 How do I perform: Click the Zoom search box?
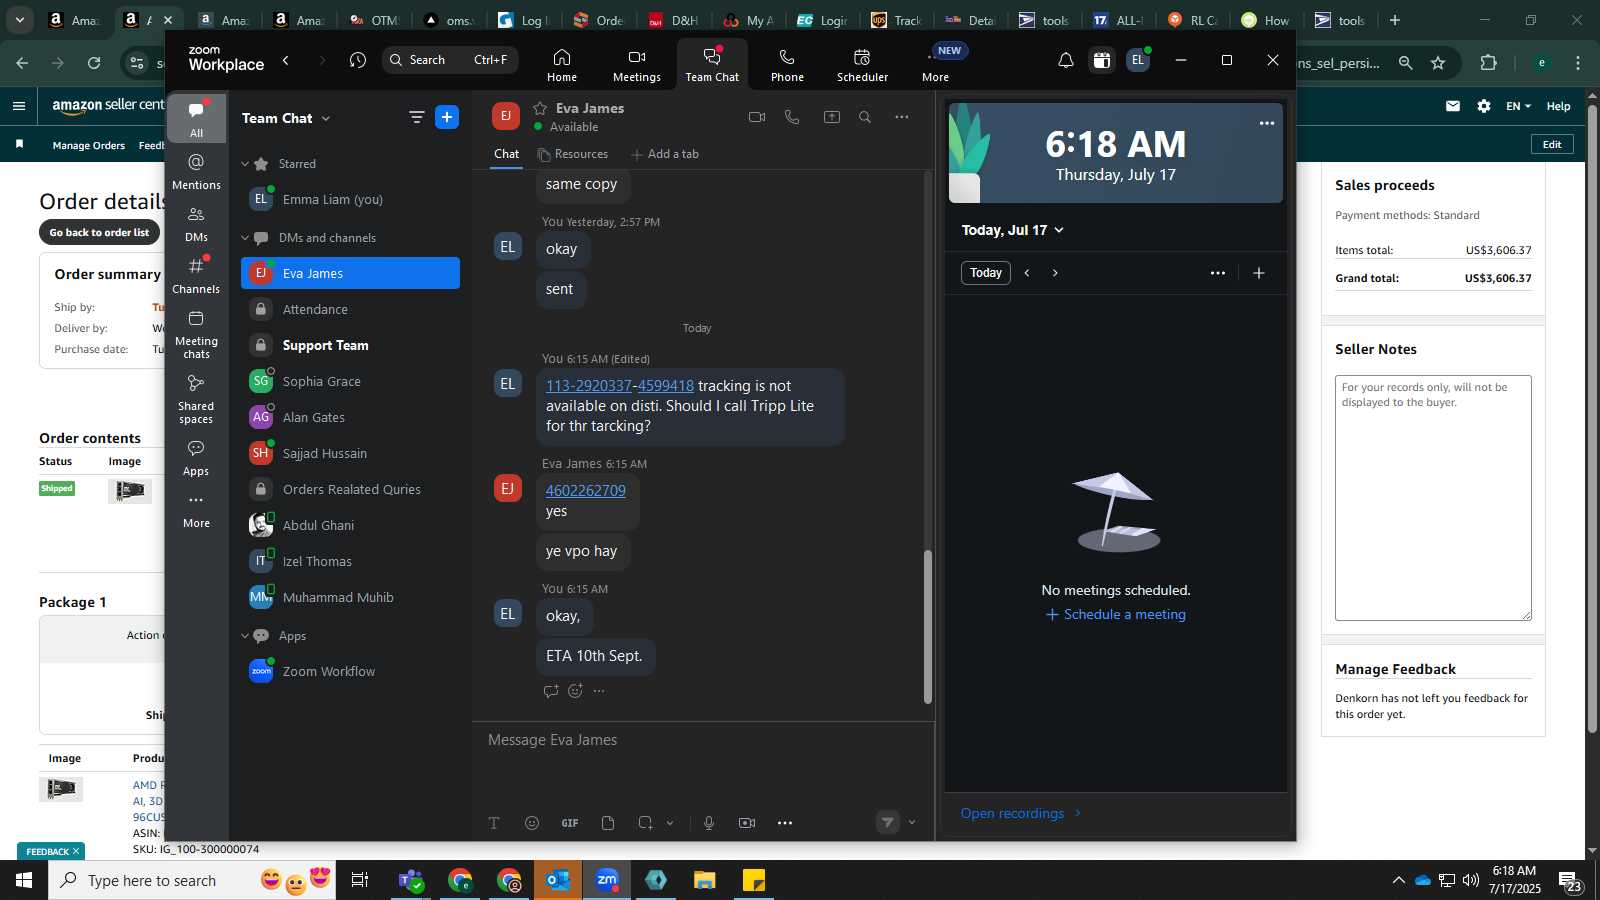pos(450,60)
